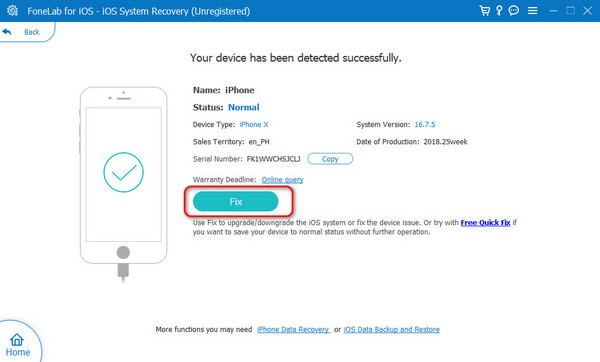Open the feedback chat bubble icon

(x=514, y=11)
